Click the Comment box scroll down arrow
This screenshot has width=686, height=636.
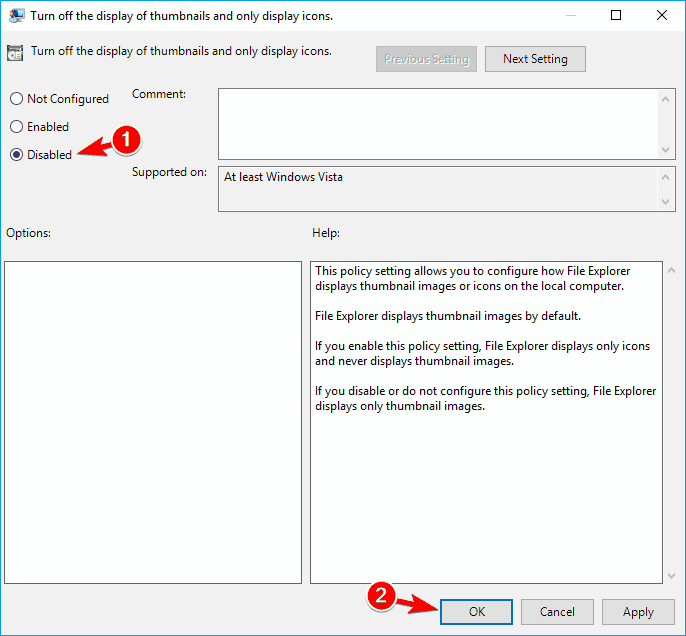click(665, 150)
